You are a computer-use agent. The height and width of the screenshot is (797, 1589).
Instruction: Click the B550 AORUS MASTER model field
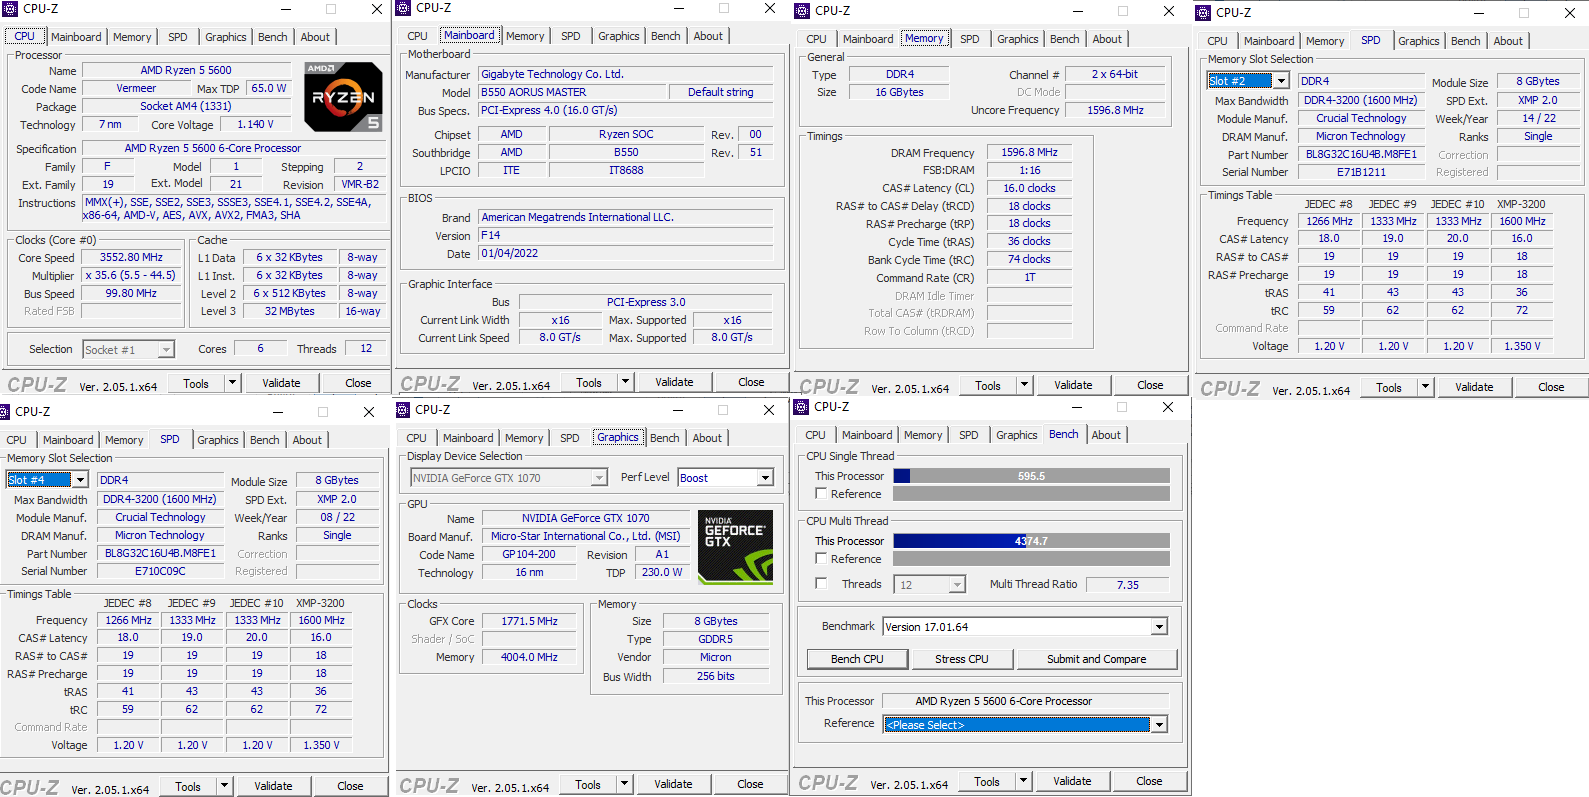[x=573, y=92]
